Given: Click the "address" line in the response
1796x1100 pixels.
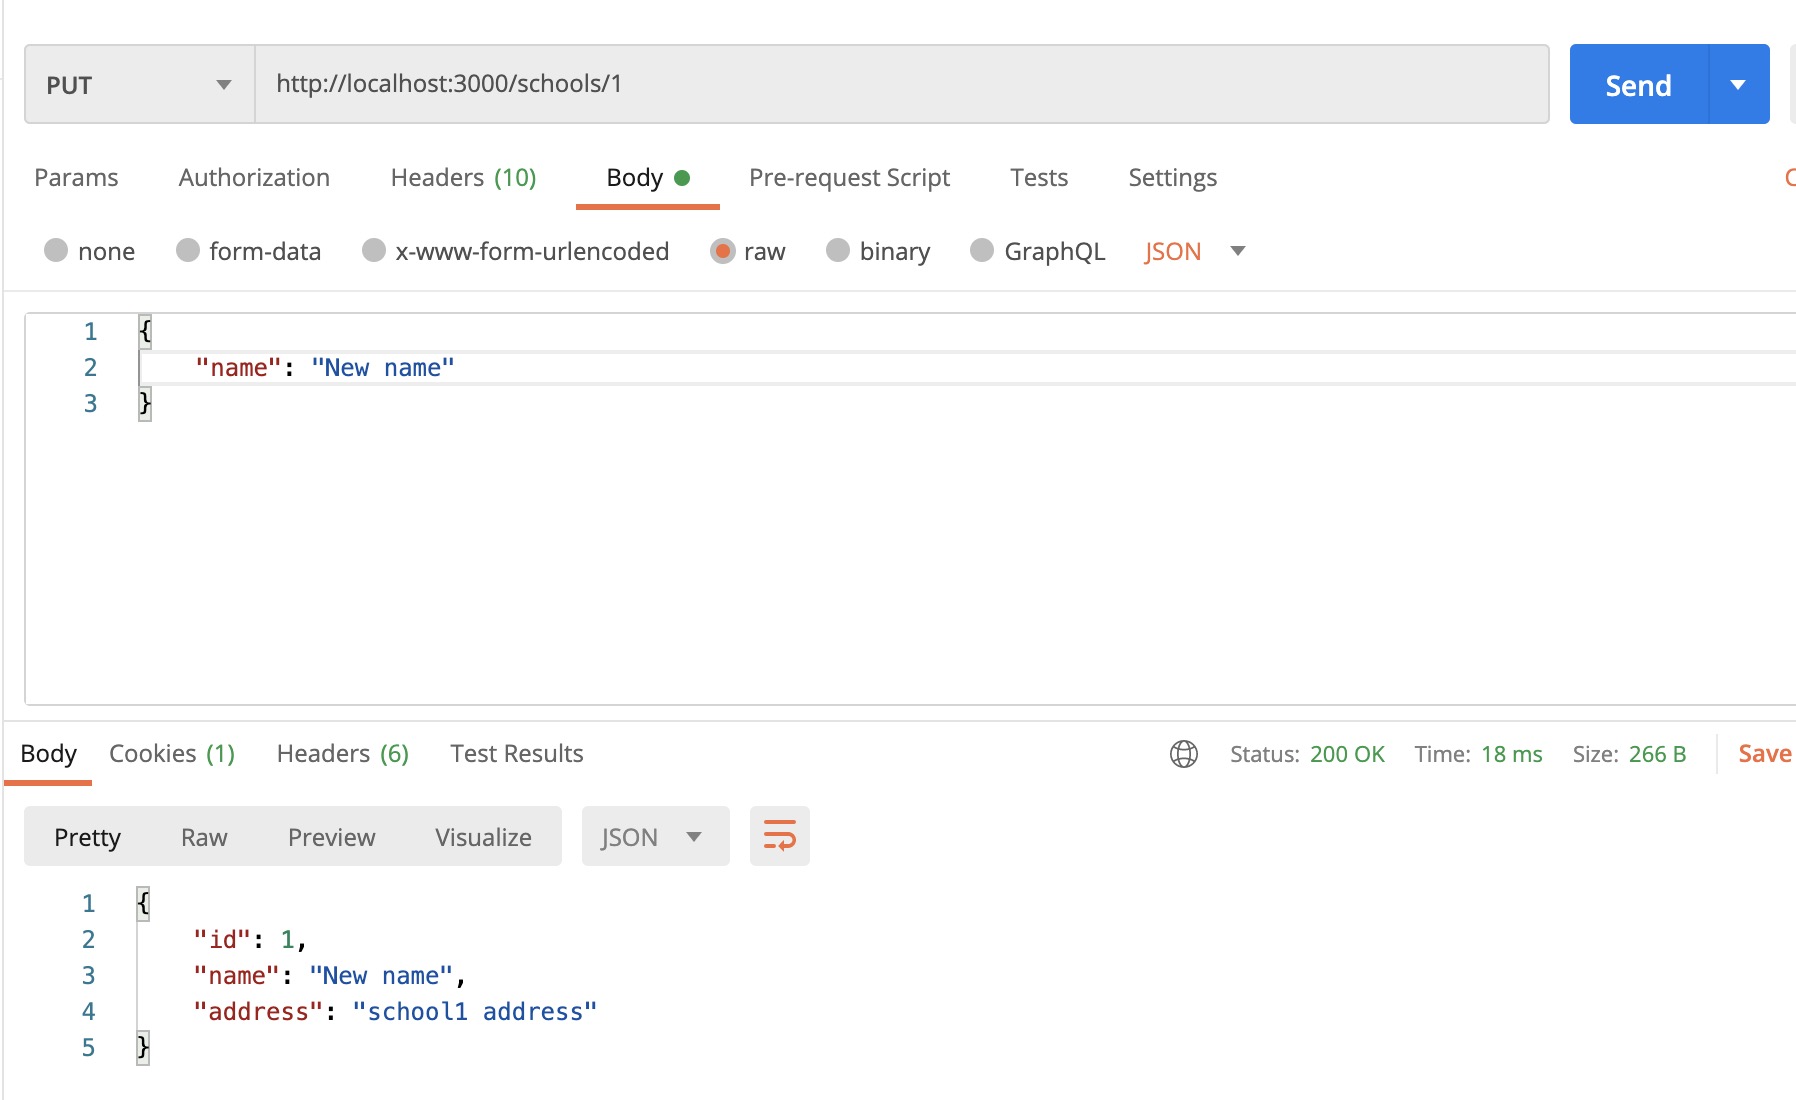Looking at the screenshot, I should coord(395,1011).
